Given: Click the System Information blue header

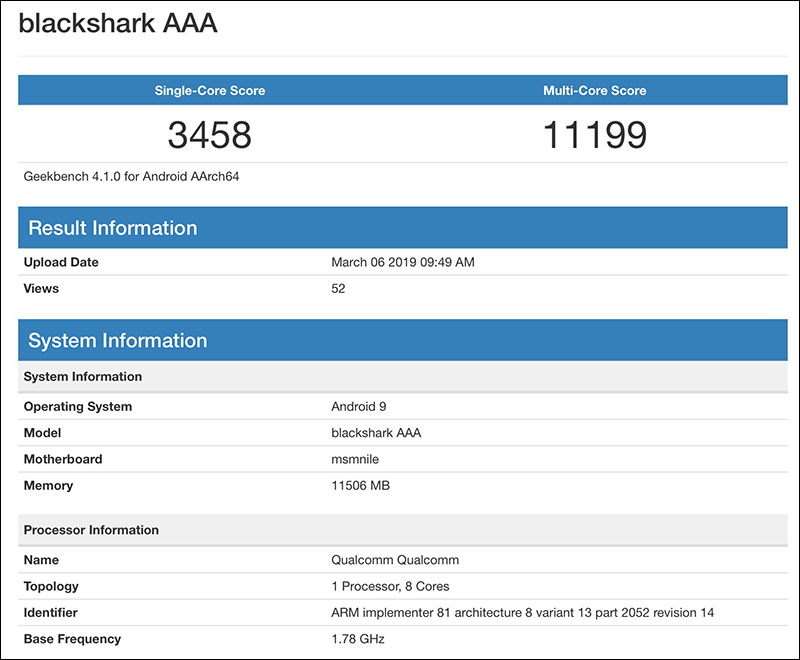Looking at the screenshot, I should [x=403, y=340].
